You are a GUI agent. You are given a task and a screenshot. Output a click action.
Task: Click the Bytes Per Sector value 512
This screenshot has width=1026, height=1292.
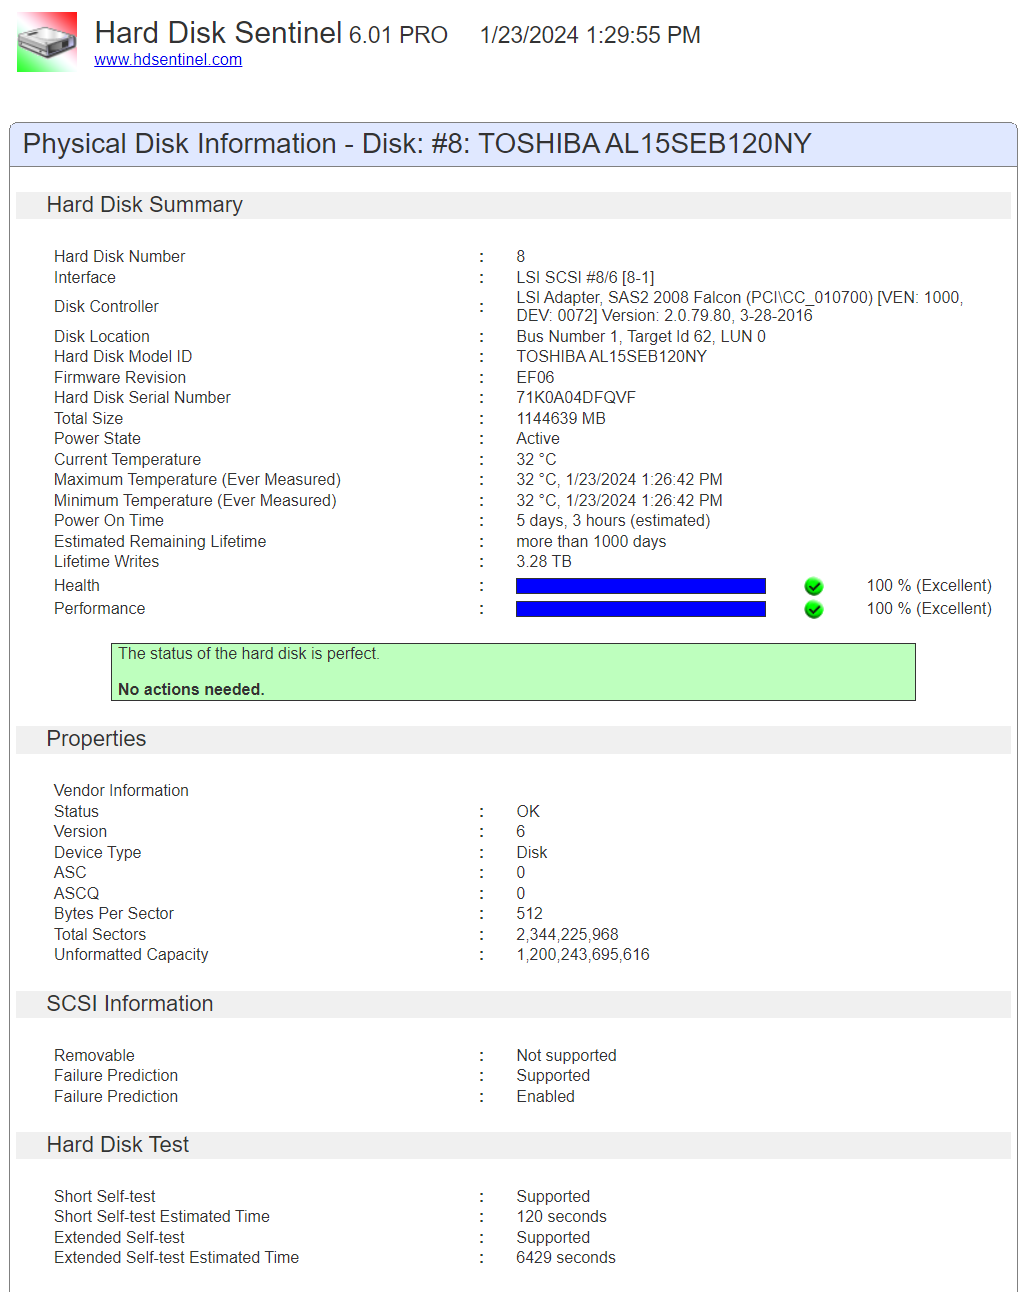tap(529, 914)
